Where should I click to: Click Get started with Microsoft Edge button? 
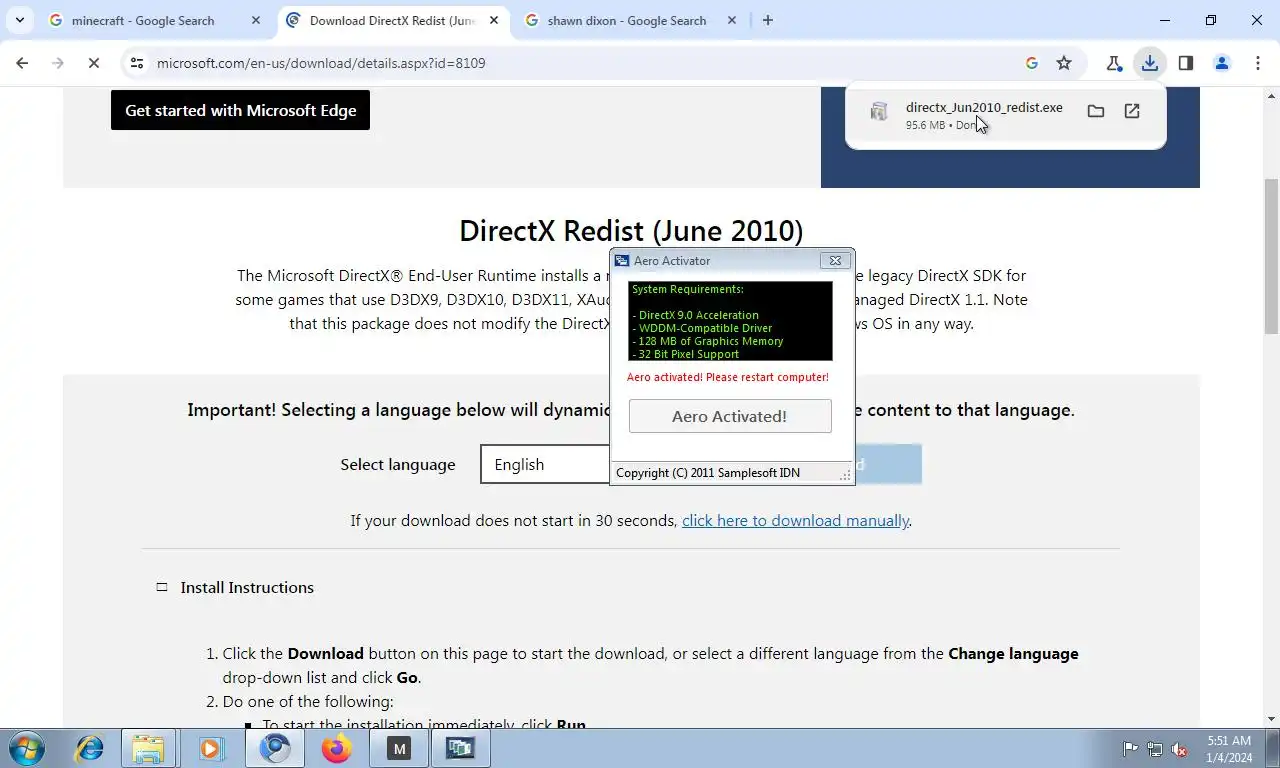pyautogui.click(x=240, y=110)
